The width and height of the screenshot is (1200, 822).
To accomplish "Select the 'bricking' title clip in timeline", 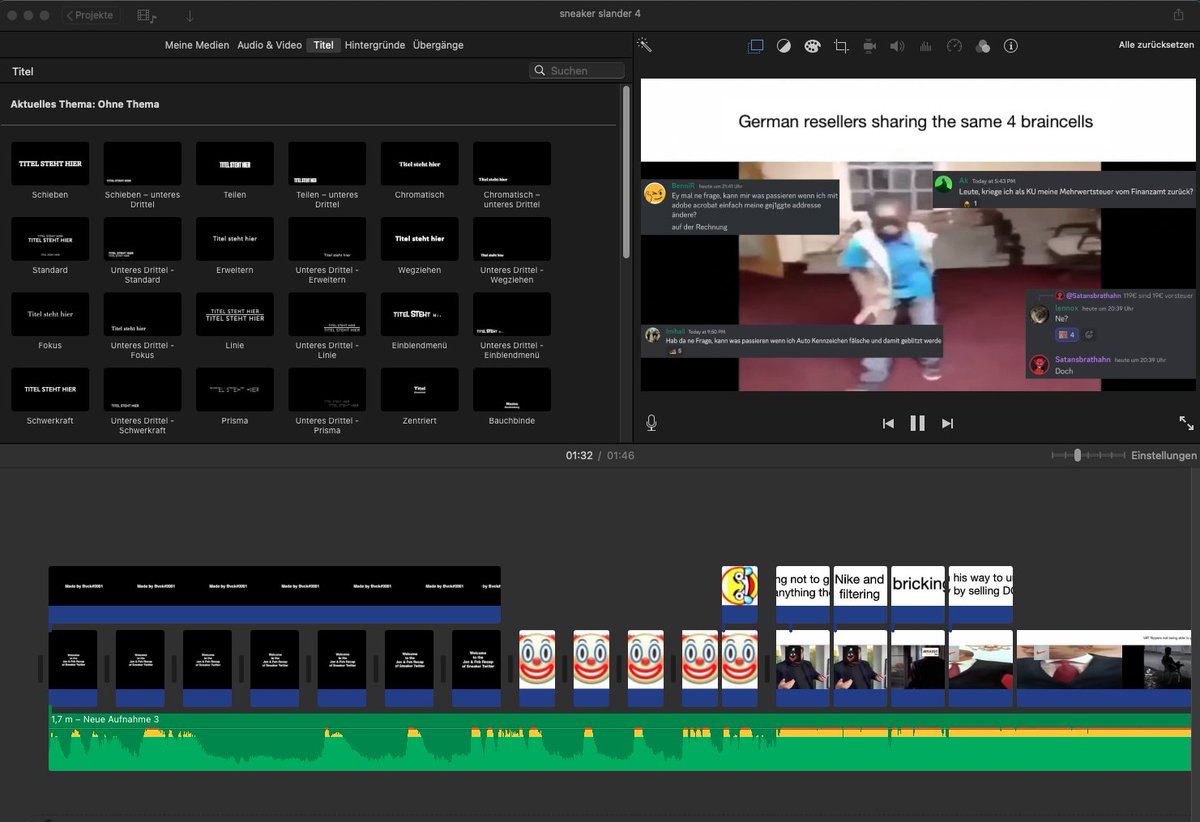I will click(x=918, y=596).
